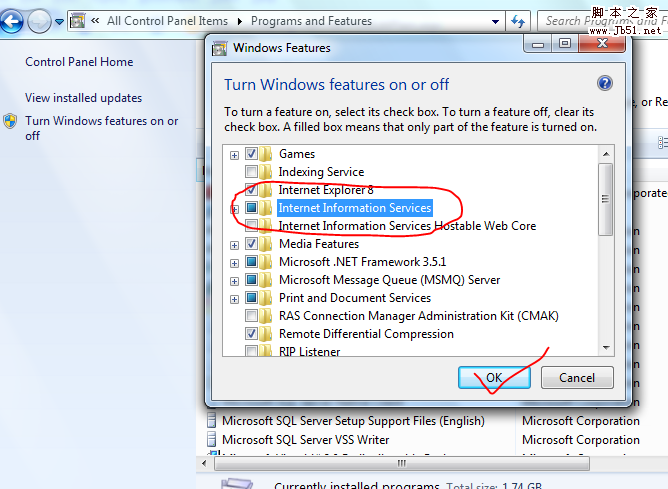Click the view options icon in Programs window

pos(663,142)
